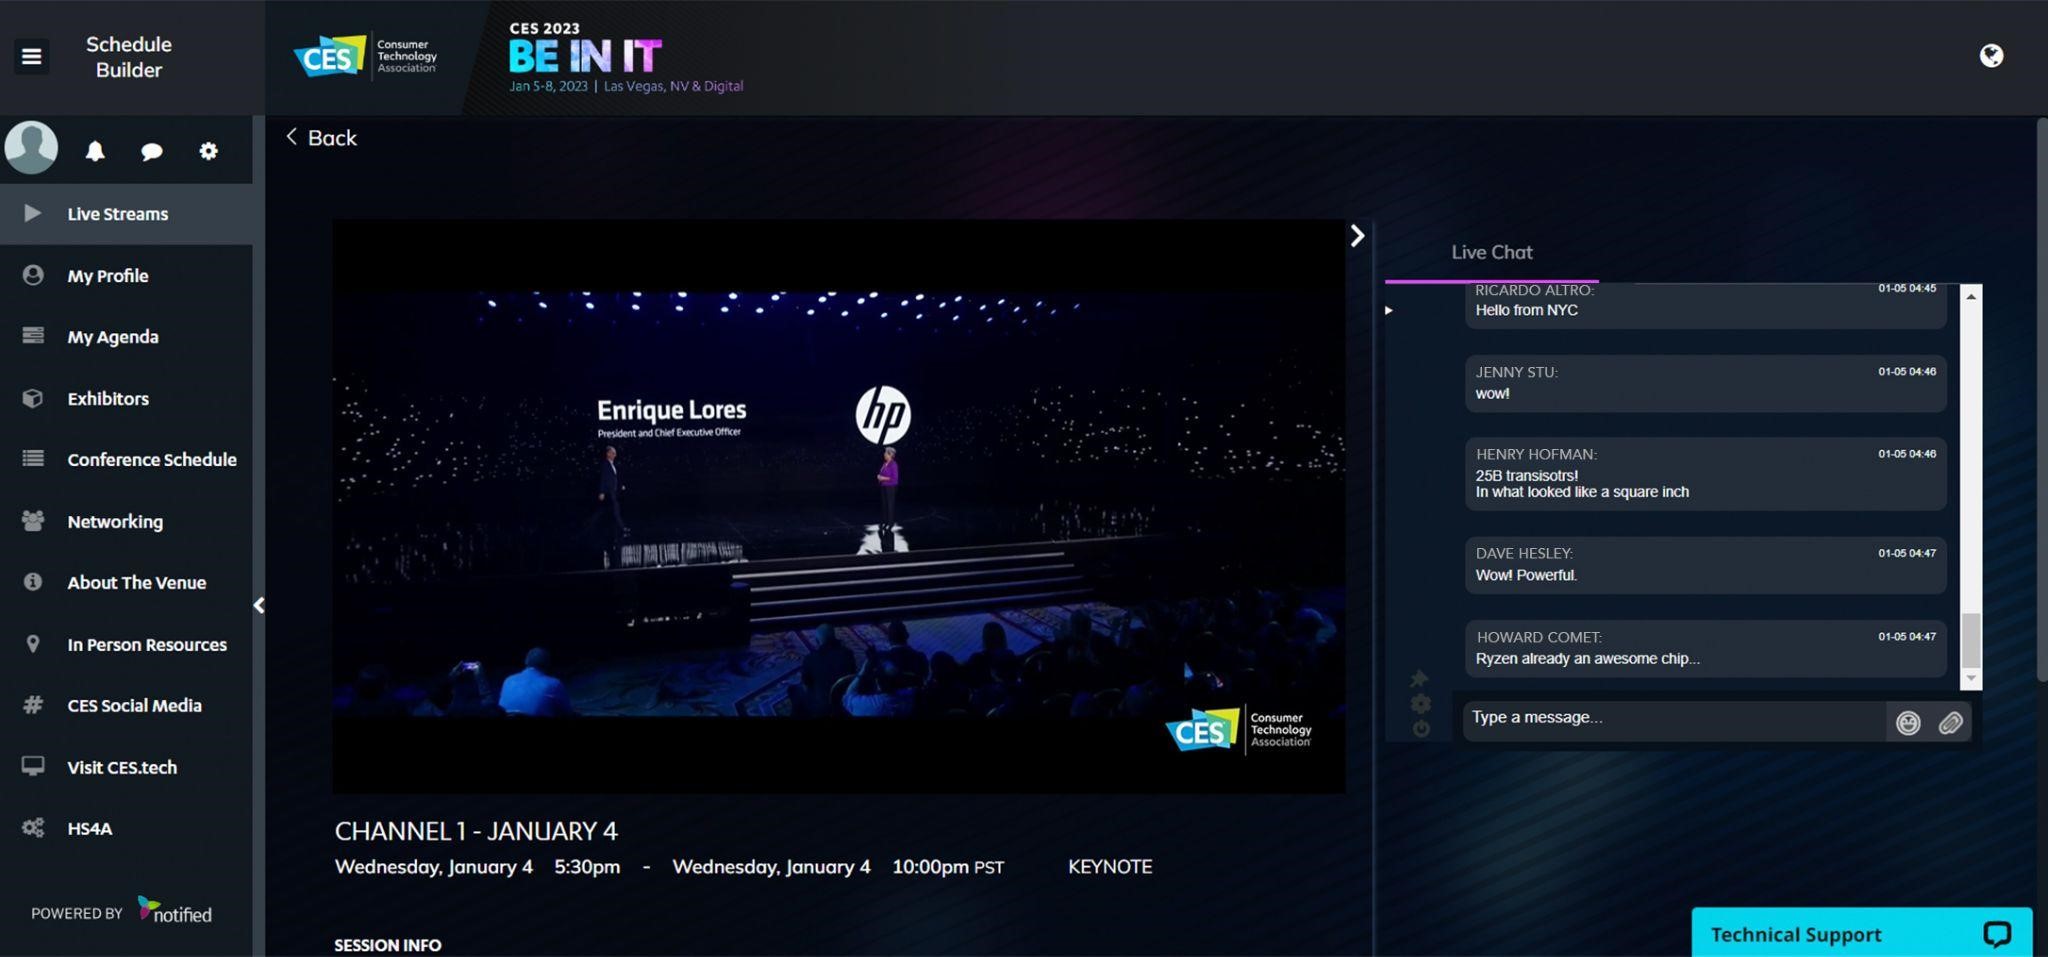
Task: Open Live Streams in sidebar
Action: [x=117, y=214]
